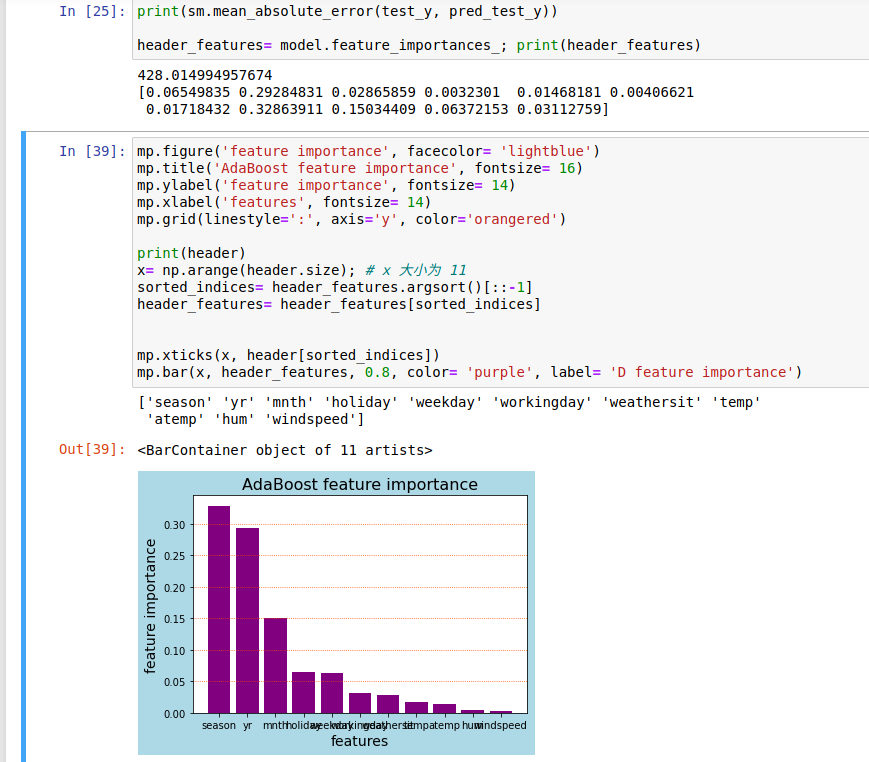Click the purple bar labeled yr

pyautogui.click(x=247, y=621)
